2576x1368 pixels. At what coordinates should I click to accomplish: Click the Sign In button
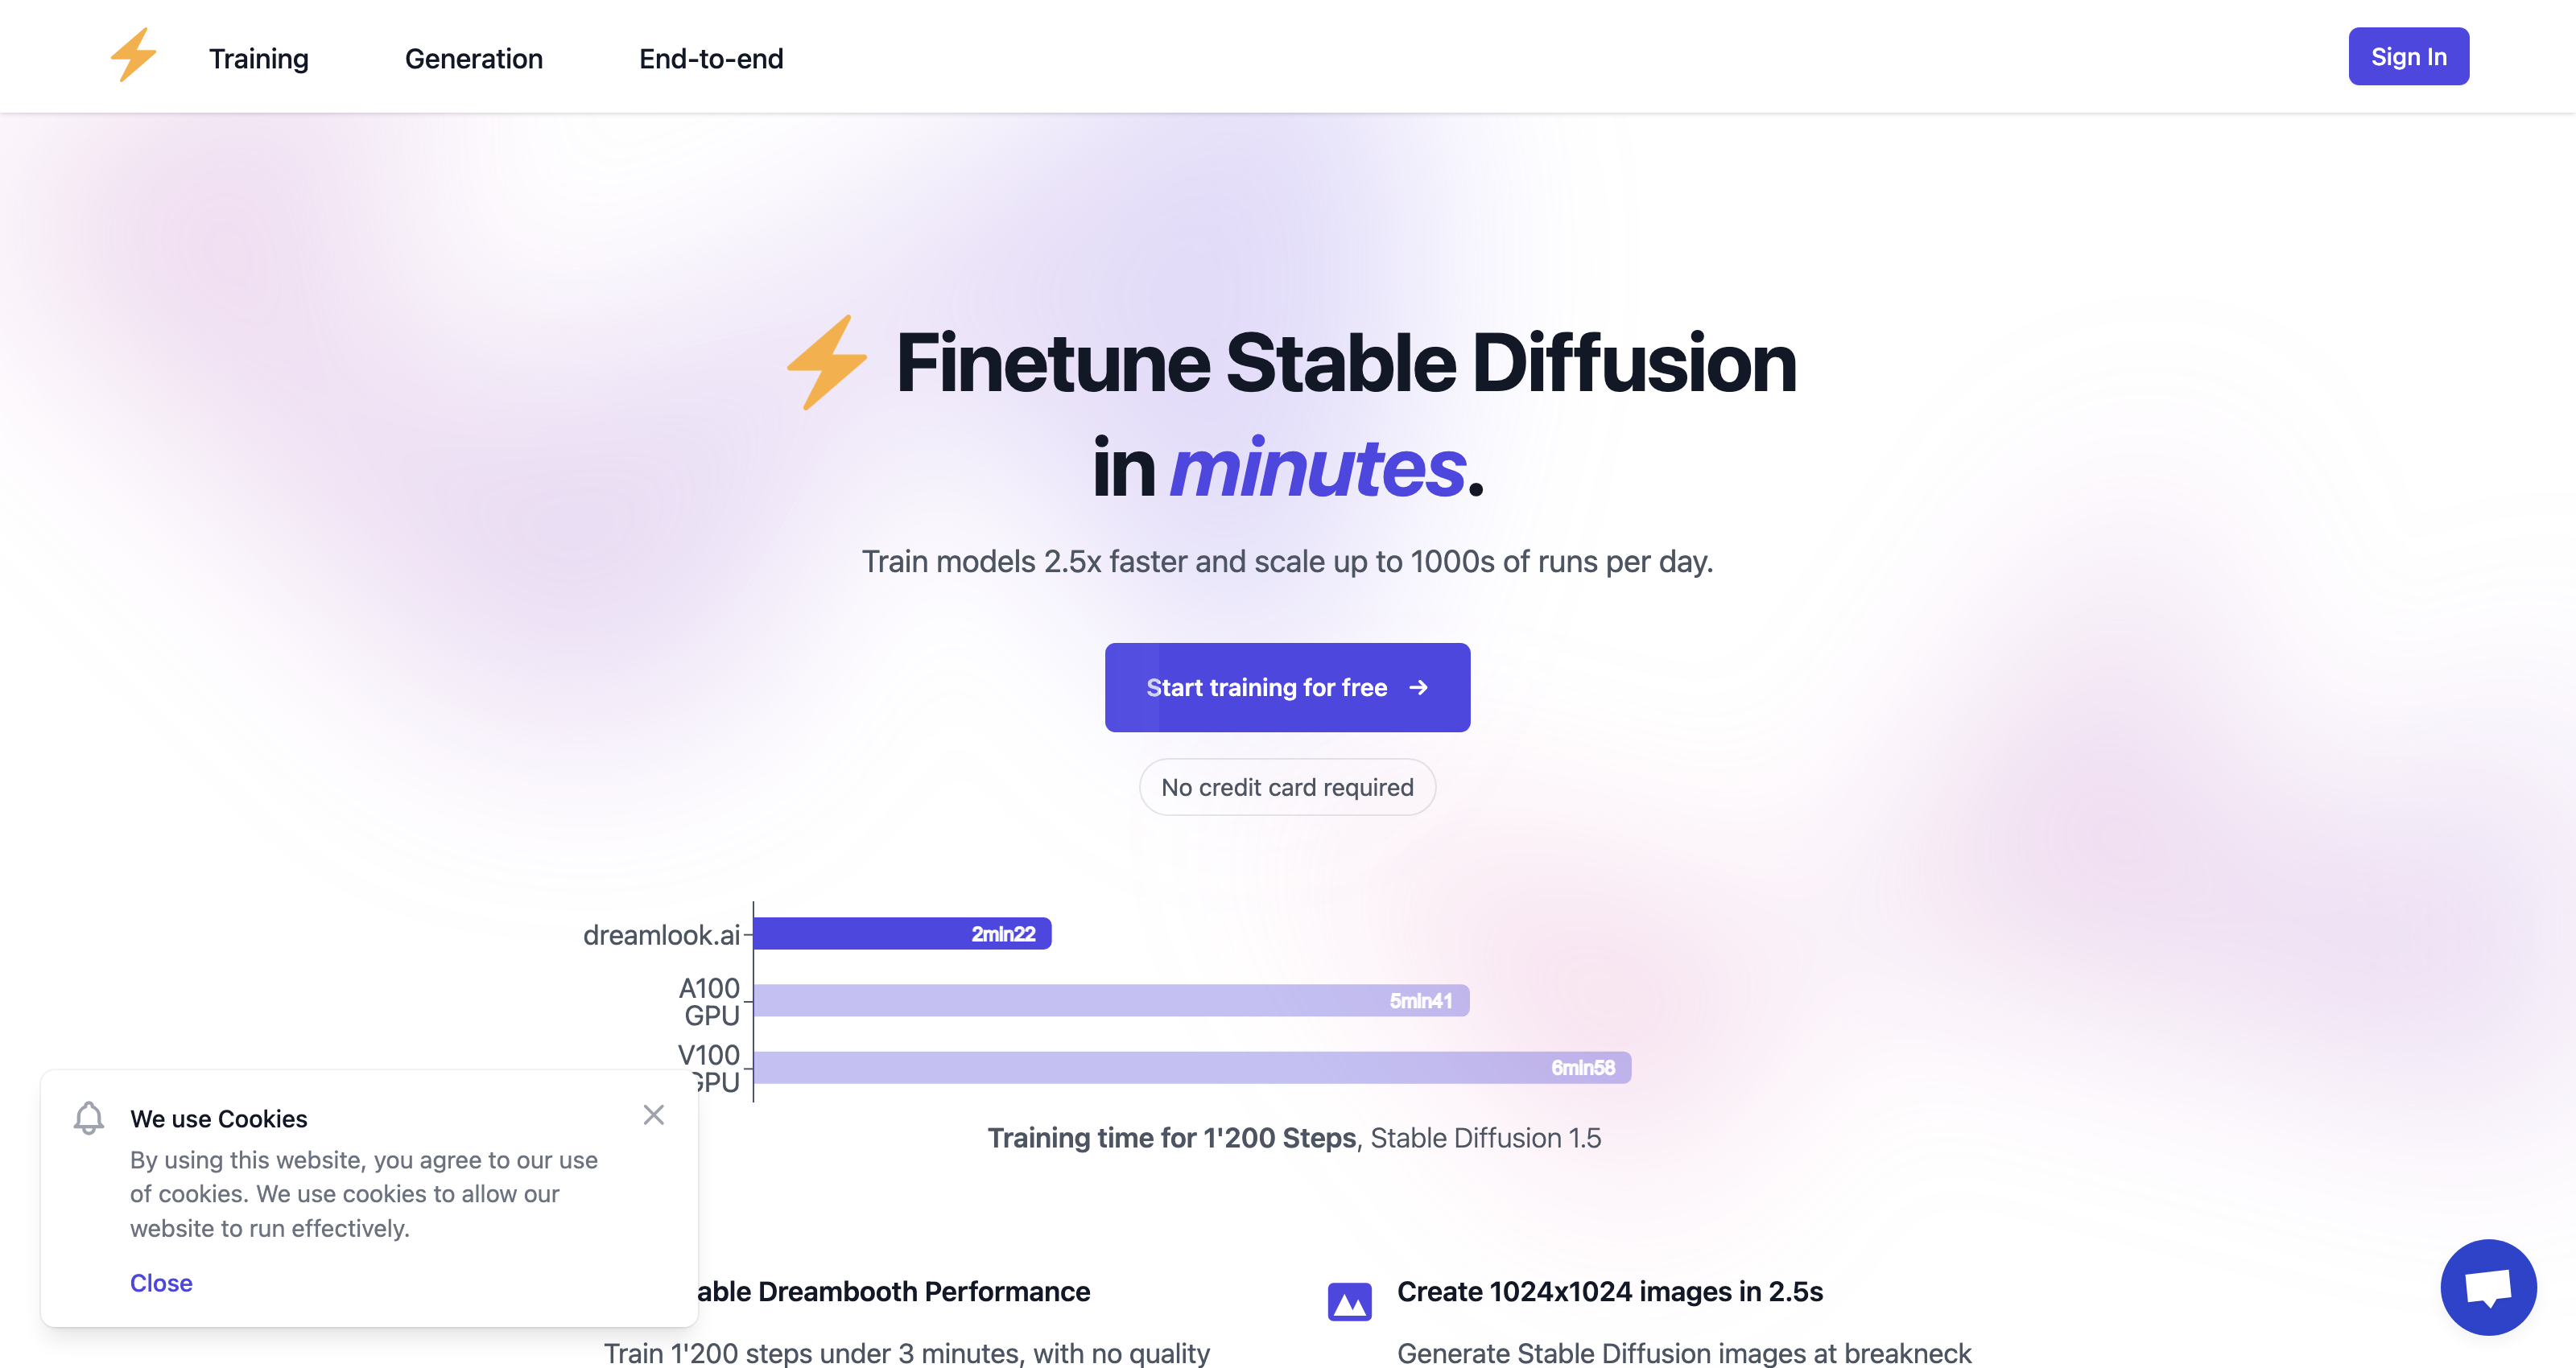point(2408,56)
